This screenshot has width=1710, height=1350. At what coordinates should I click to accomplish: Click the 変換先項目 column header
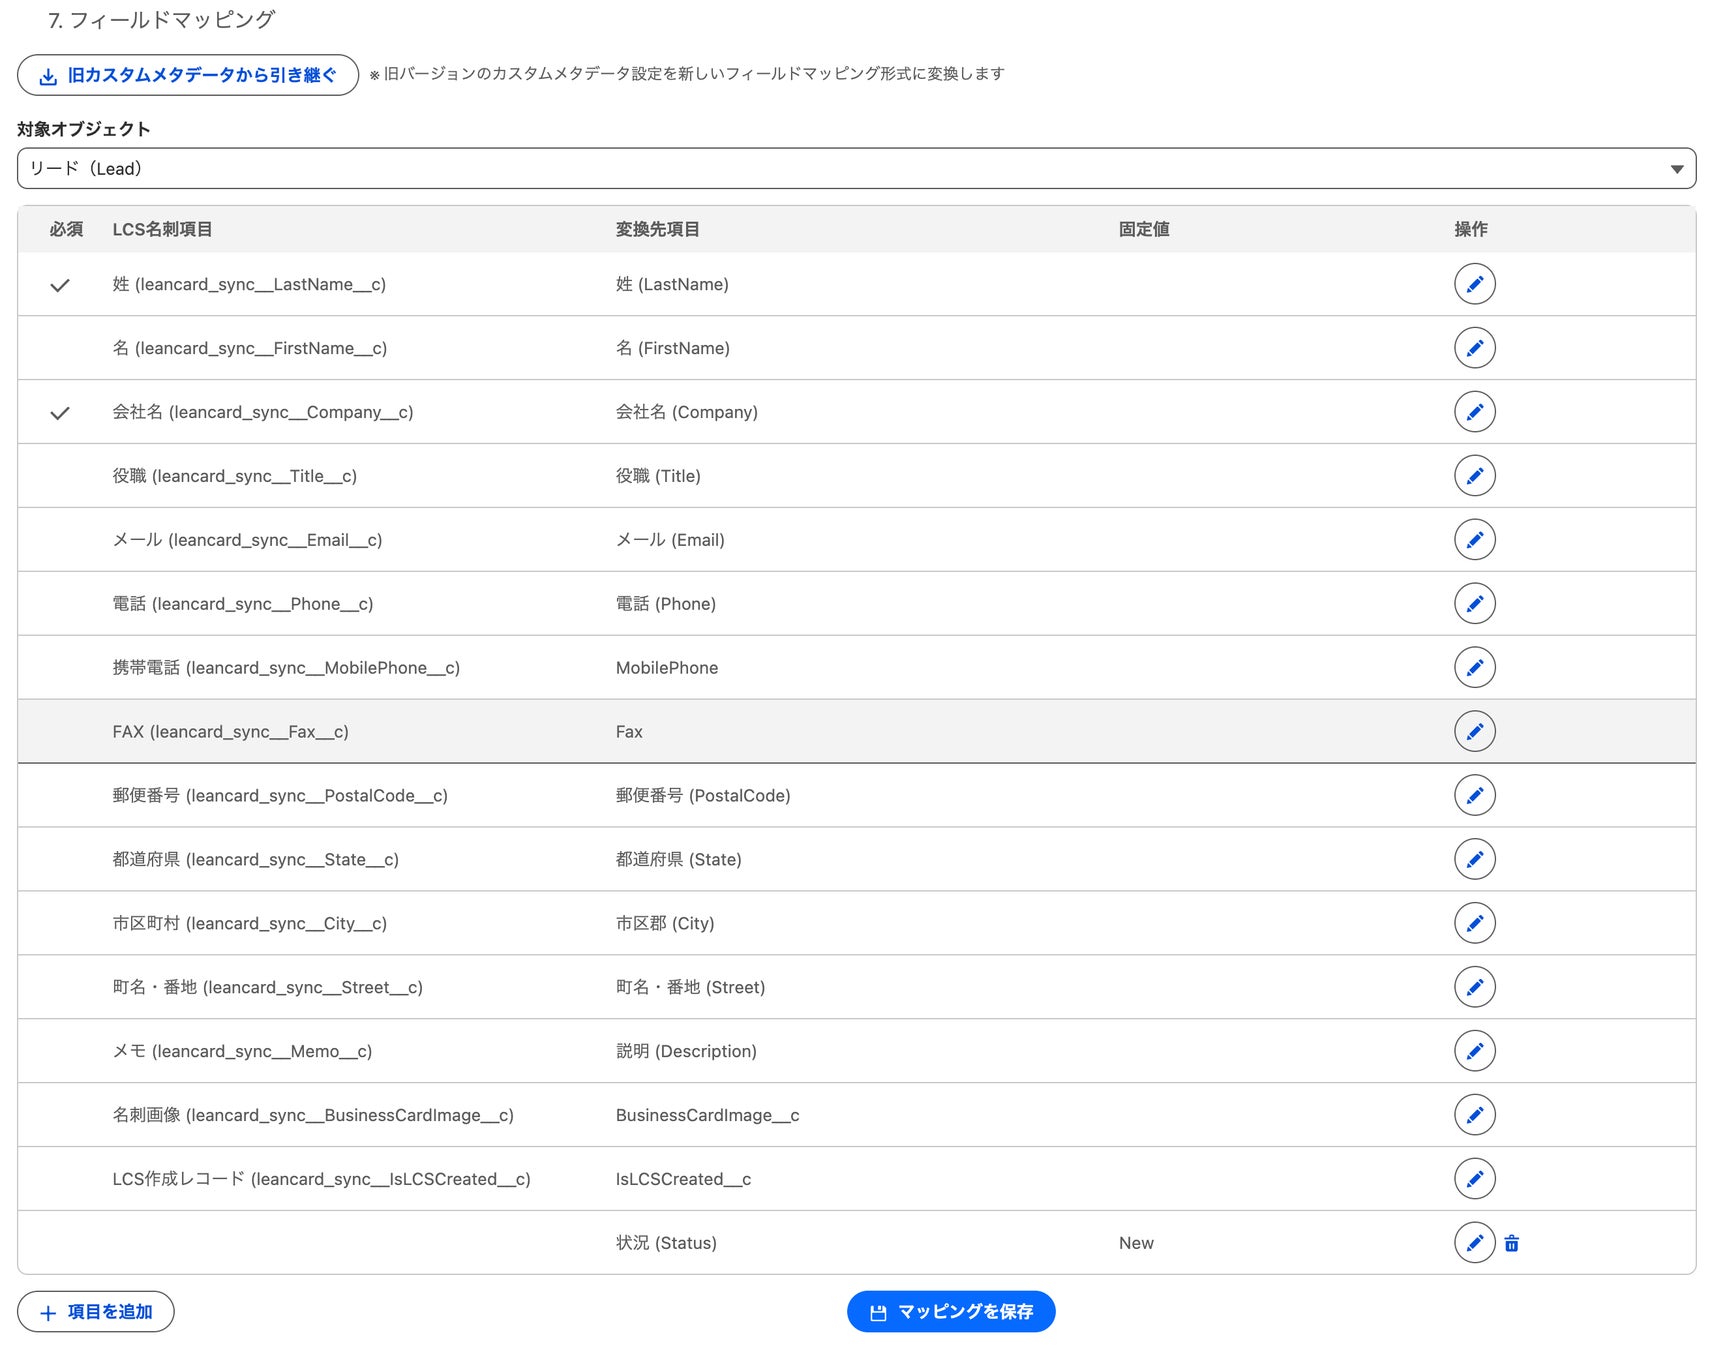coord(657,229)
